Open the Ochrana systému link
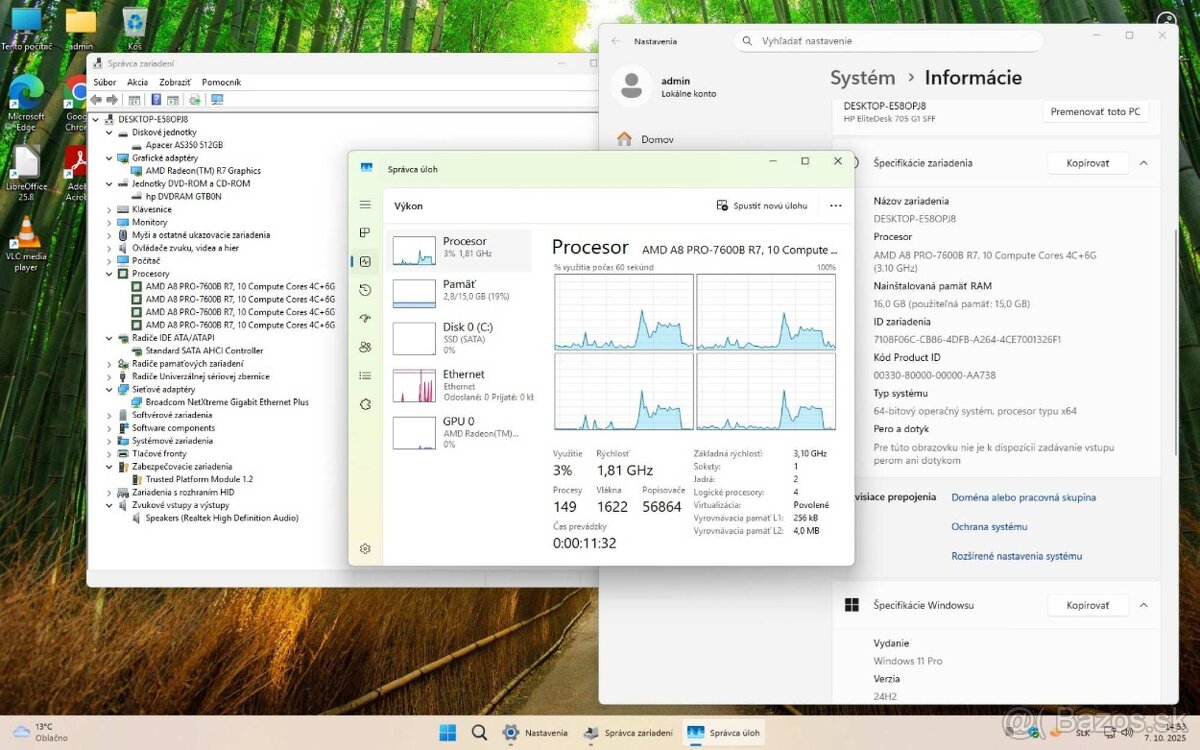 [989, 526]
